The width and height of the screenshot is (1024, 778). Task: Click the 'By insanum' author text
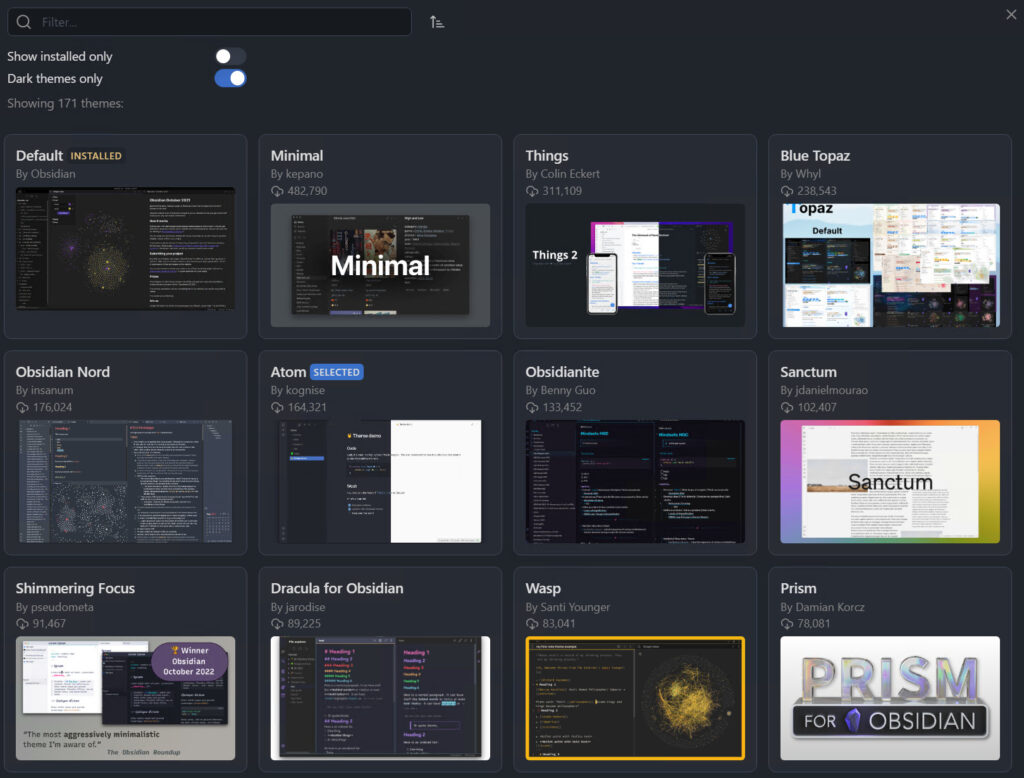44,390
